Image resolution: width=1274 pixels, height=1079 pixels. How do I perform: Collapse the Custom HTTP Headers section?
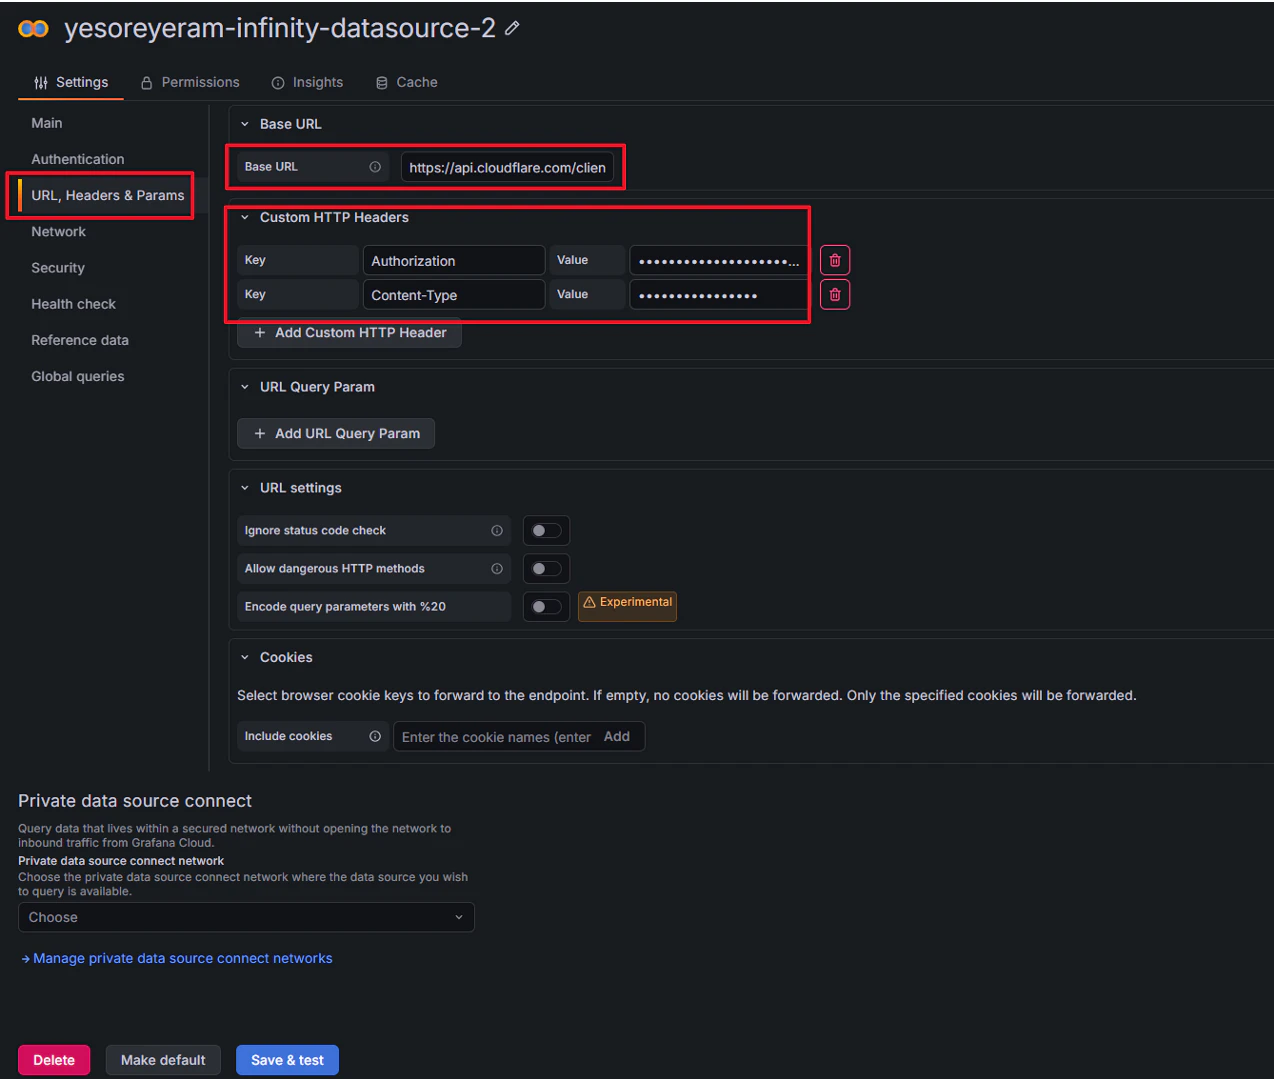pyautogui.click(x=245, y=217)
